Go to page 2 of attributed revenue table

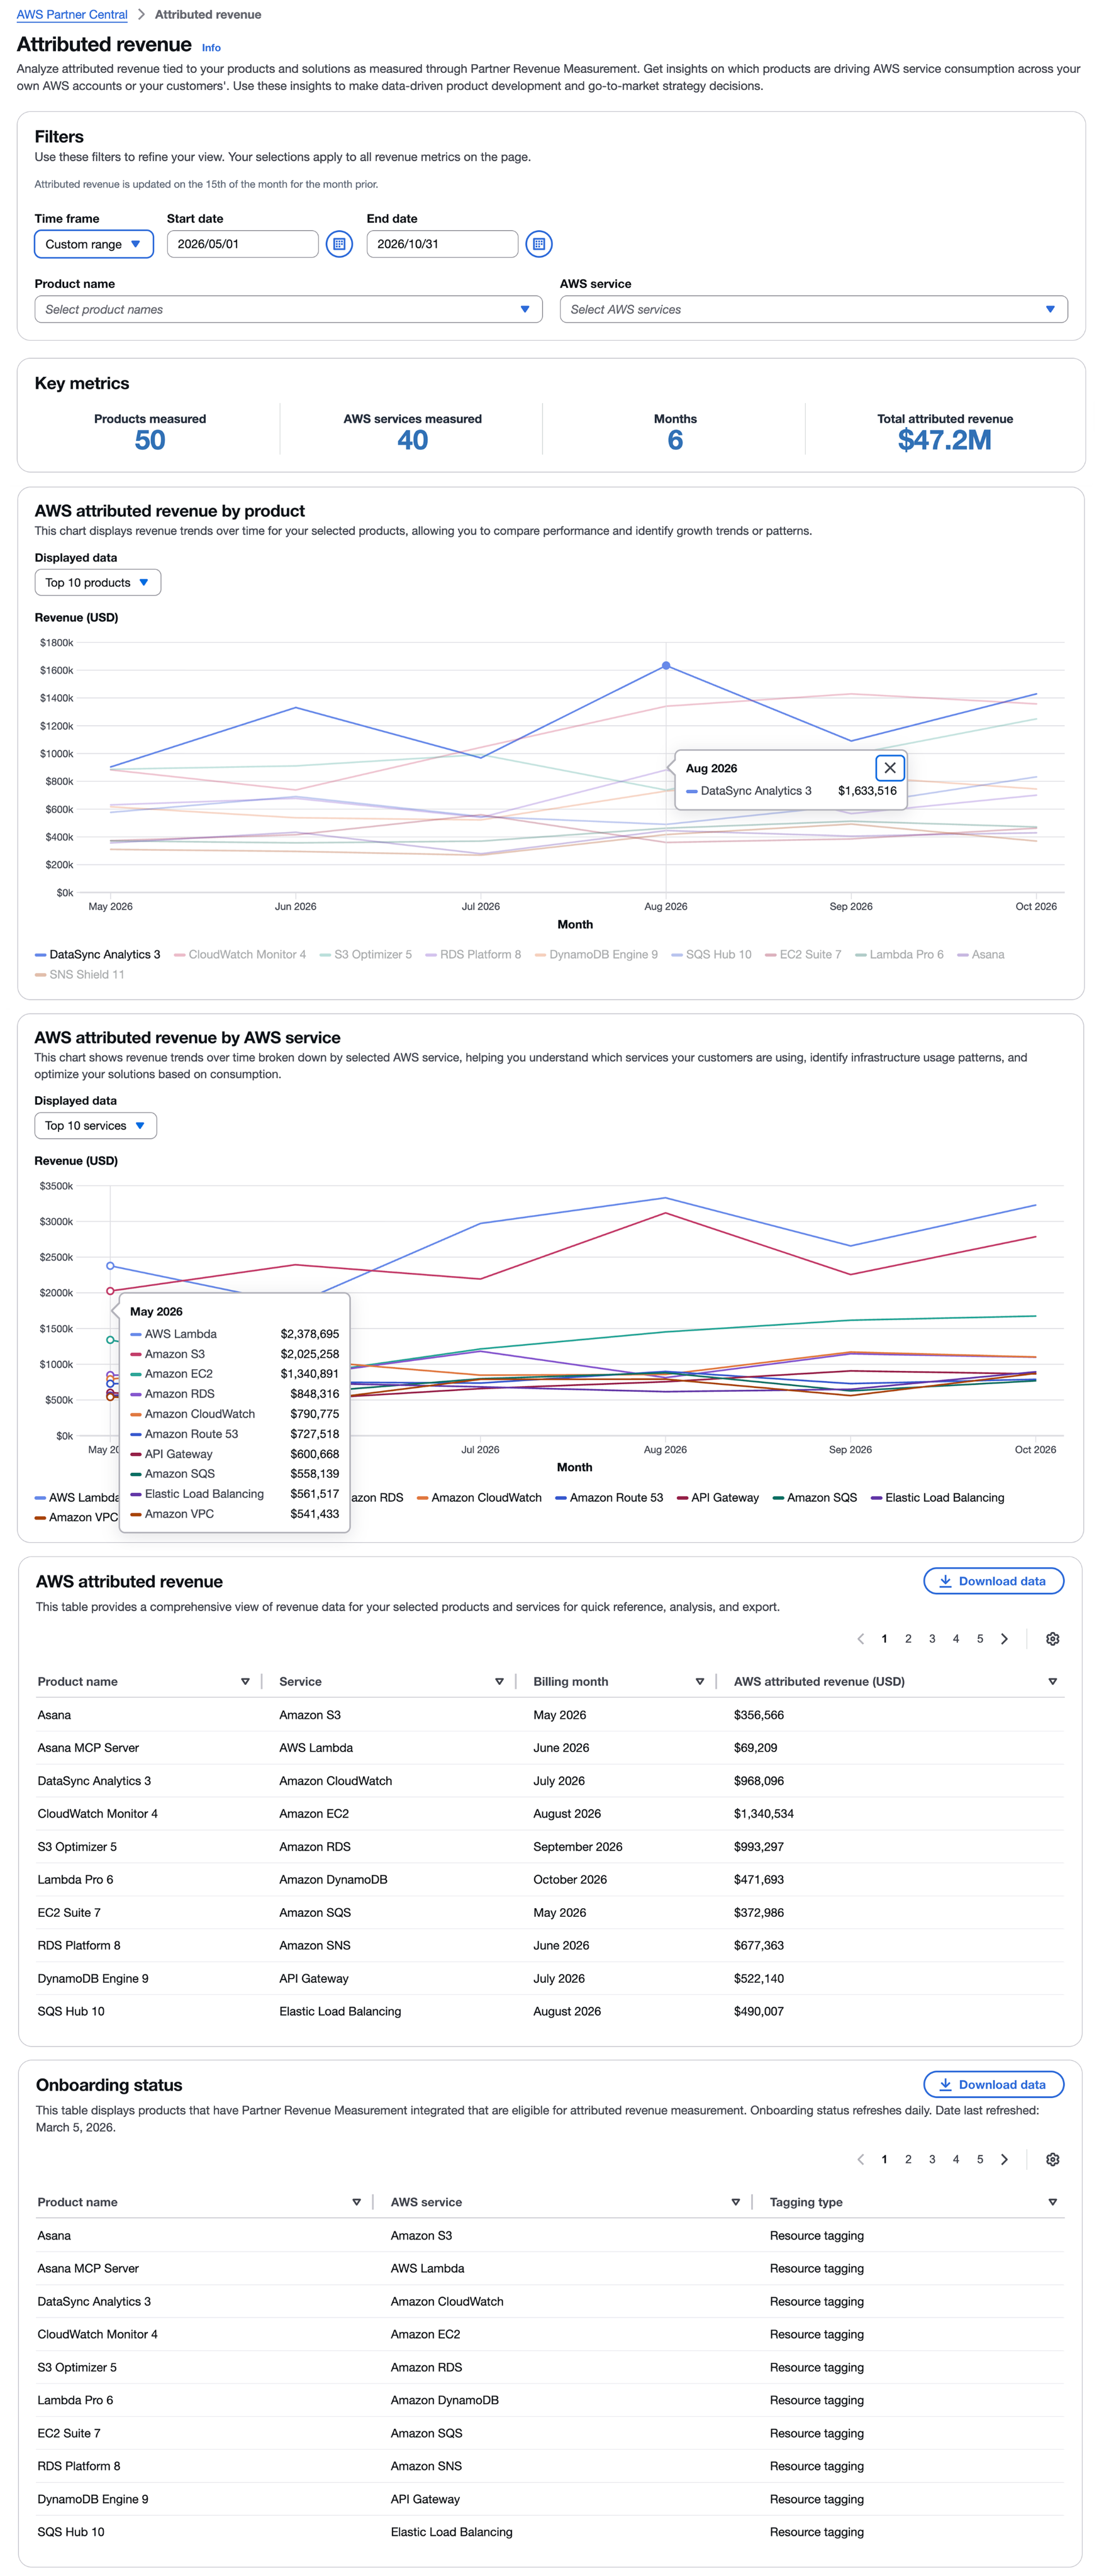[908, 1639]
